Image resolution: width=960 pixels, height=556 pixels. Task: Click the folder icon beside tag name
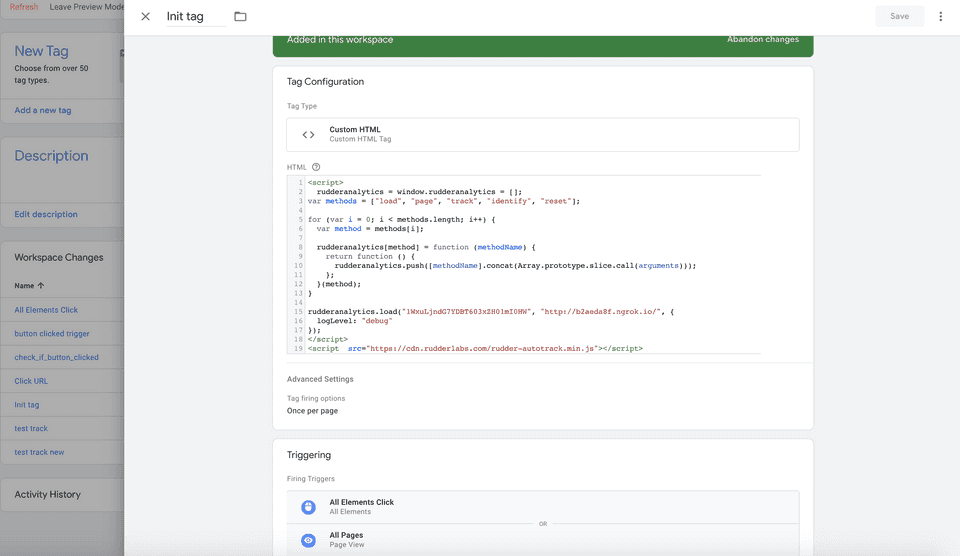click(240, 17)
